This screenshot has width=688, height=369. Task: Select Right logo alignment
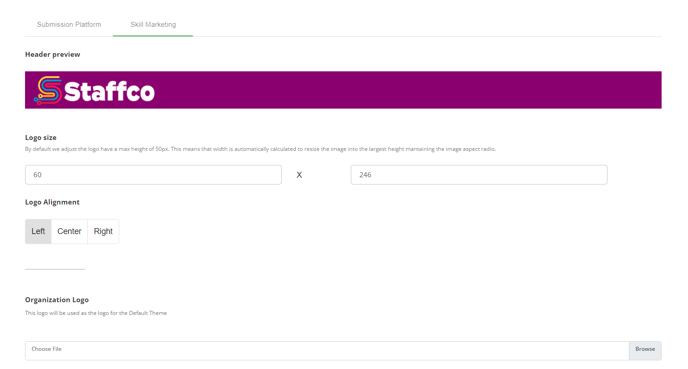pyautogui.click(x=103, y=231)
